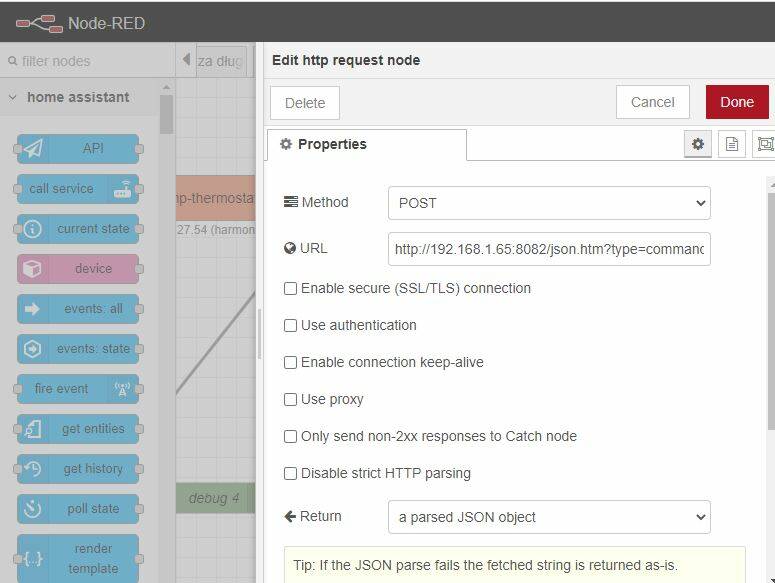Open the node settings gear icon
775x583 pixels.
[x=697, y=144]
